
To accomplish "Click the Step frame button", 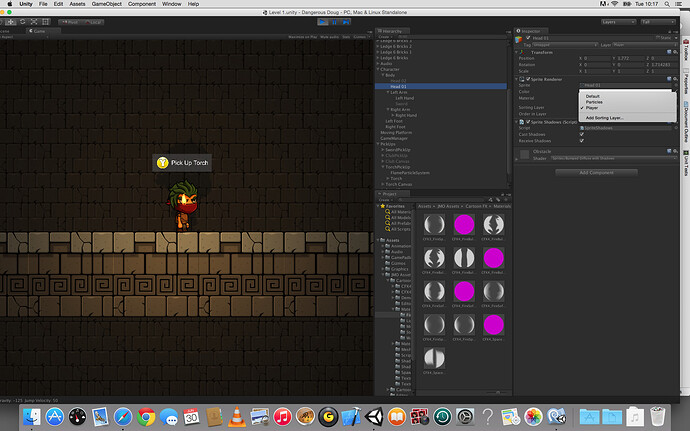I will [x=346, y=22].
